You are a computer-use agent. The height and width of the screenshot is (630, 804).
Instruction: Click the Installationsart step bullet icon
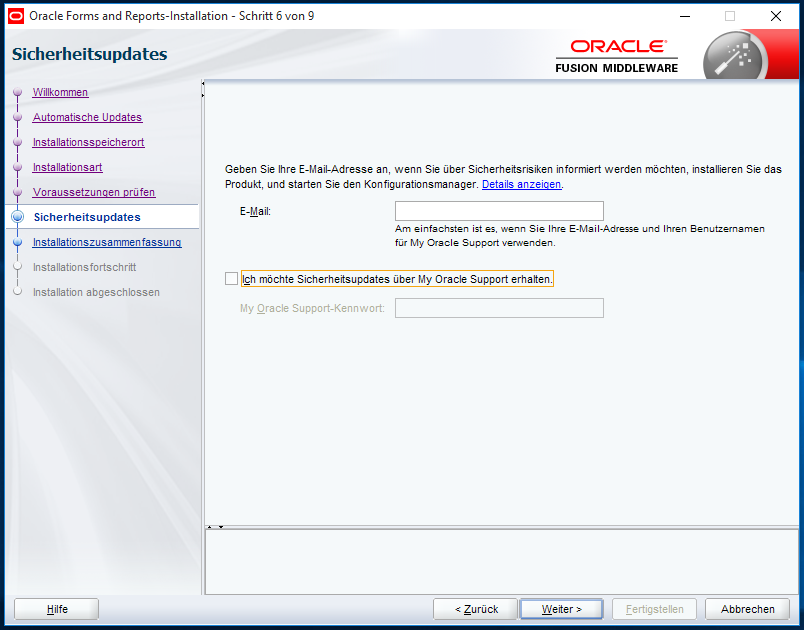[18, 167]
